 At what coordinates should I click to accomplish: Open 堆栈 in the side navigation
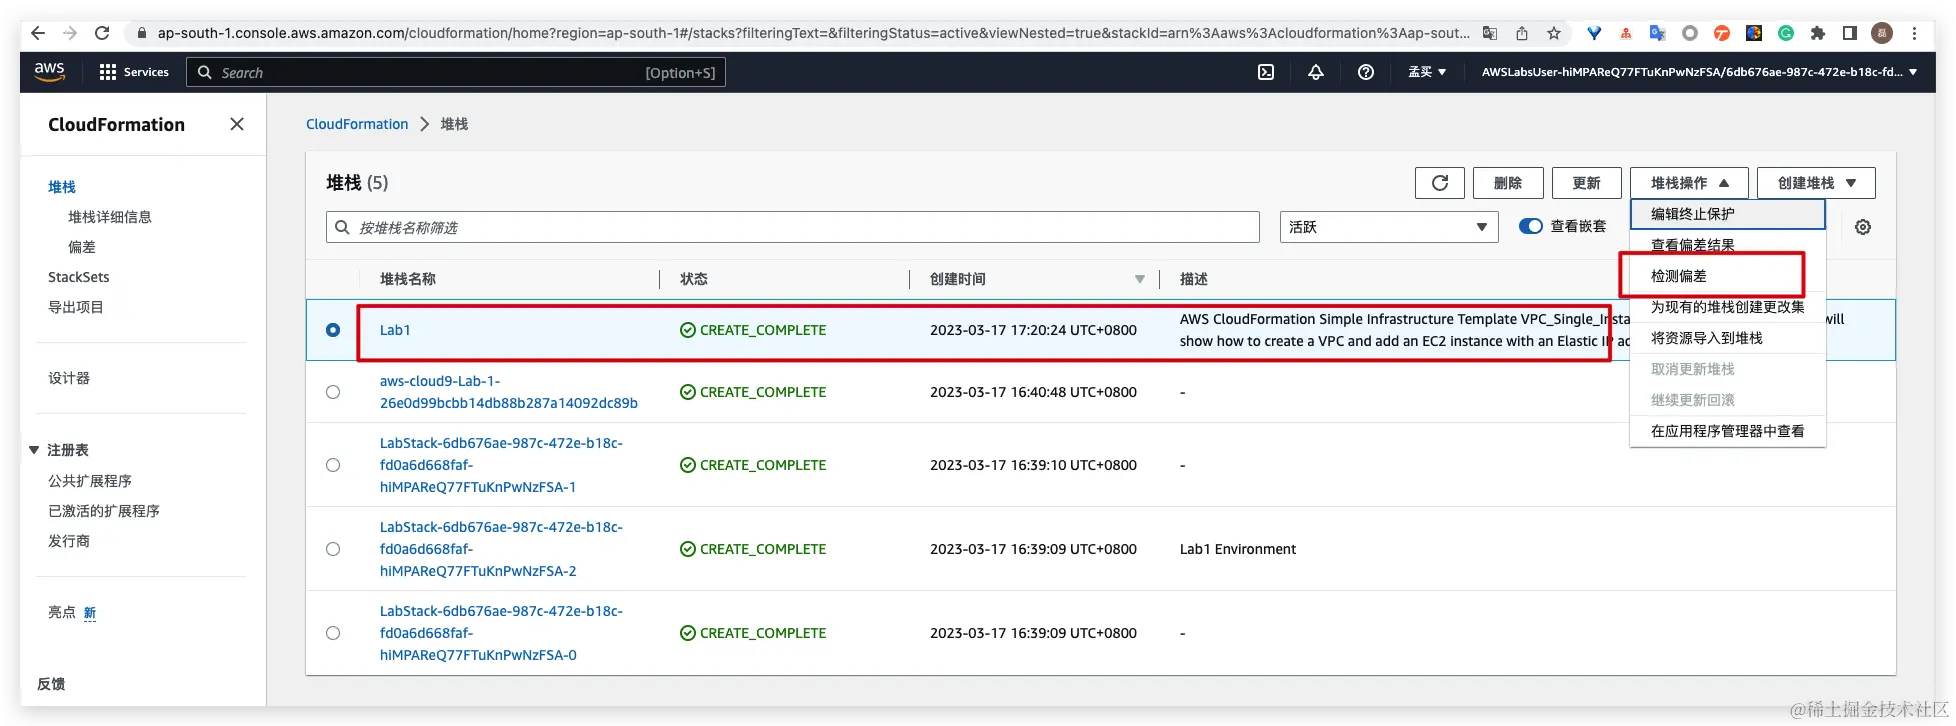[x=62, y=187]
